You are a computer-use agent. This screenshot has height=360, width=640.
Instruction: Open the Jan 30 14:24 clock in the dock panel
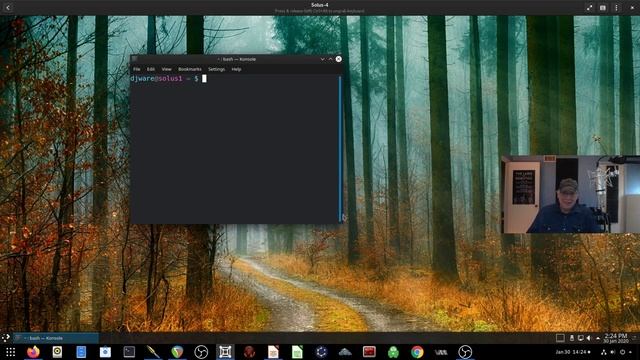572,352
